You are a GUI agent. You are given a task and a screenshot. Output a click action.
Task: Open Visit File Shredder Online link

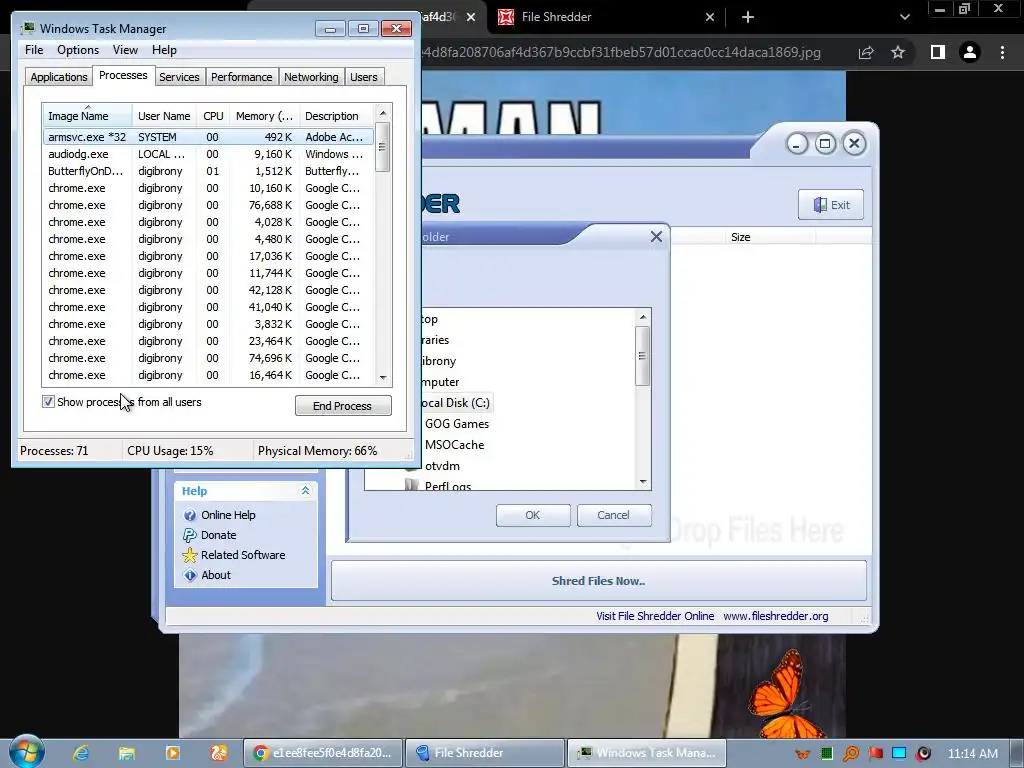(x=654, y=616)
